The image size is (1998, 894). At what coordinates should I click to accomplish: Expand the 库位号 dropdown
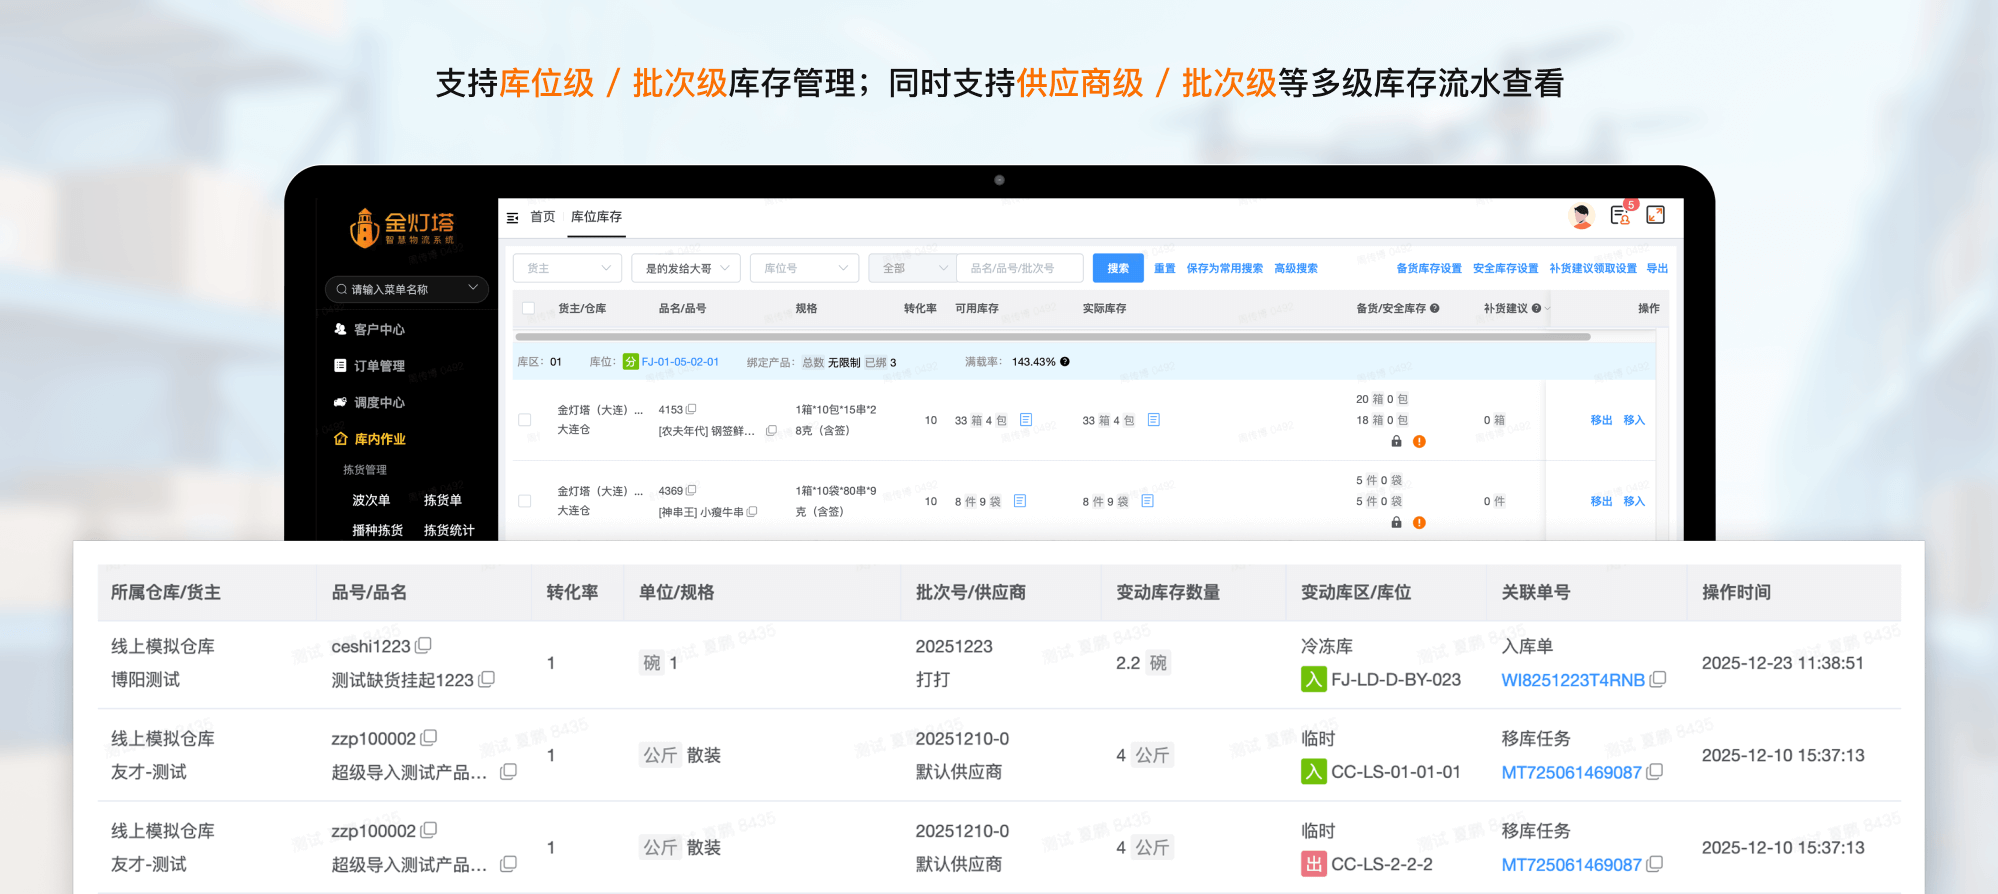click(804, 268)
